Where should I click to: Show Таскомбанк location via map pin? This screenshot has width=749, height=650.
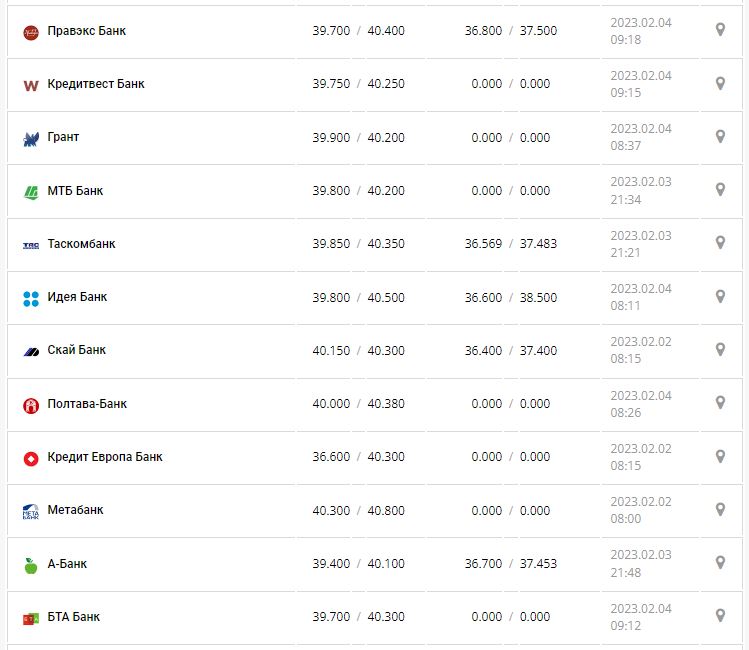[720, 243]
